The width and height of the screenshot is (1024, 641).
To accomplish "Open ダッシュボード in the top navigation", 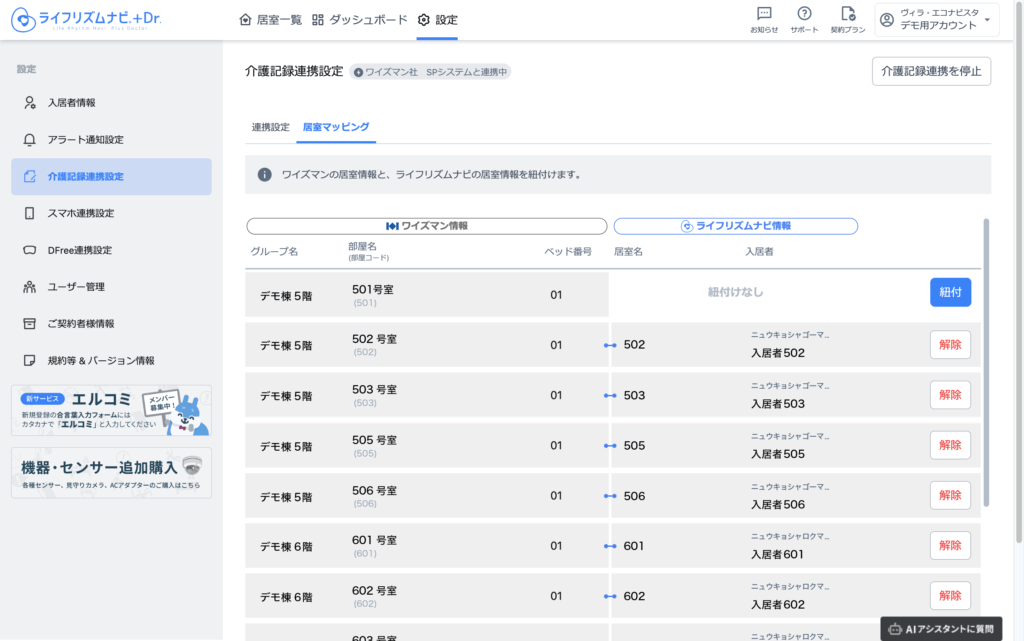I will click(360, 20).
